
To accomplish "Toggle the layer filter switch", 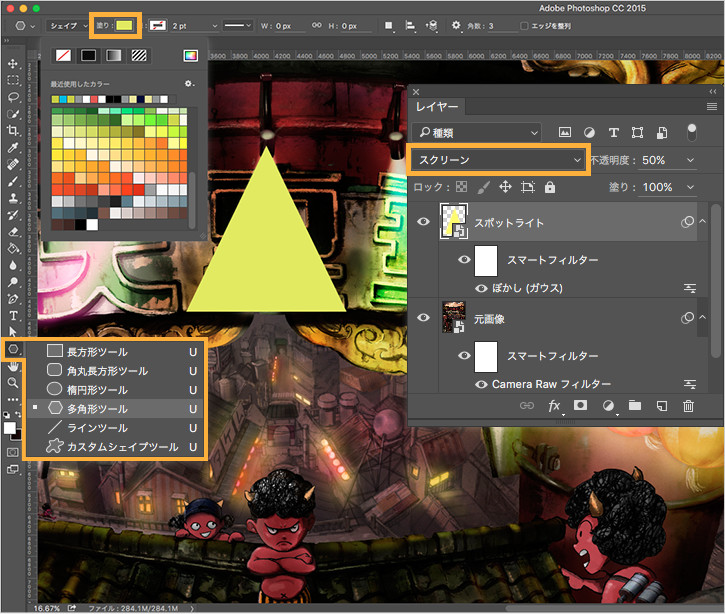I will [691, 133].
